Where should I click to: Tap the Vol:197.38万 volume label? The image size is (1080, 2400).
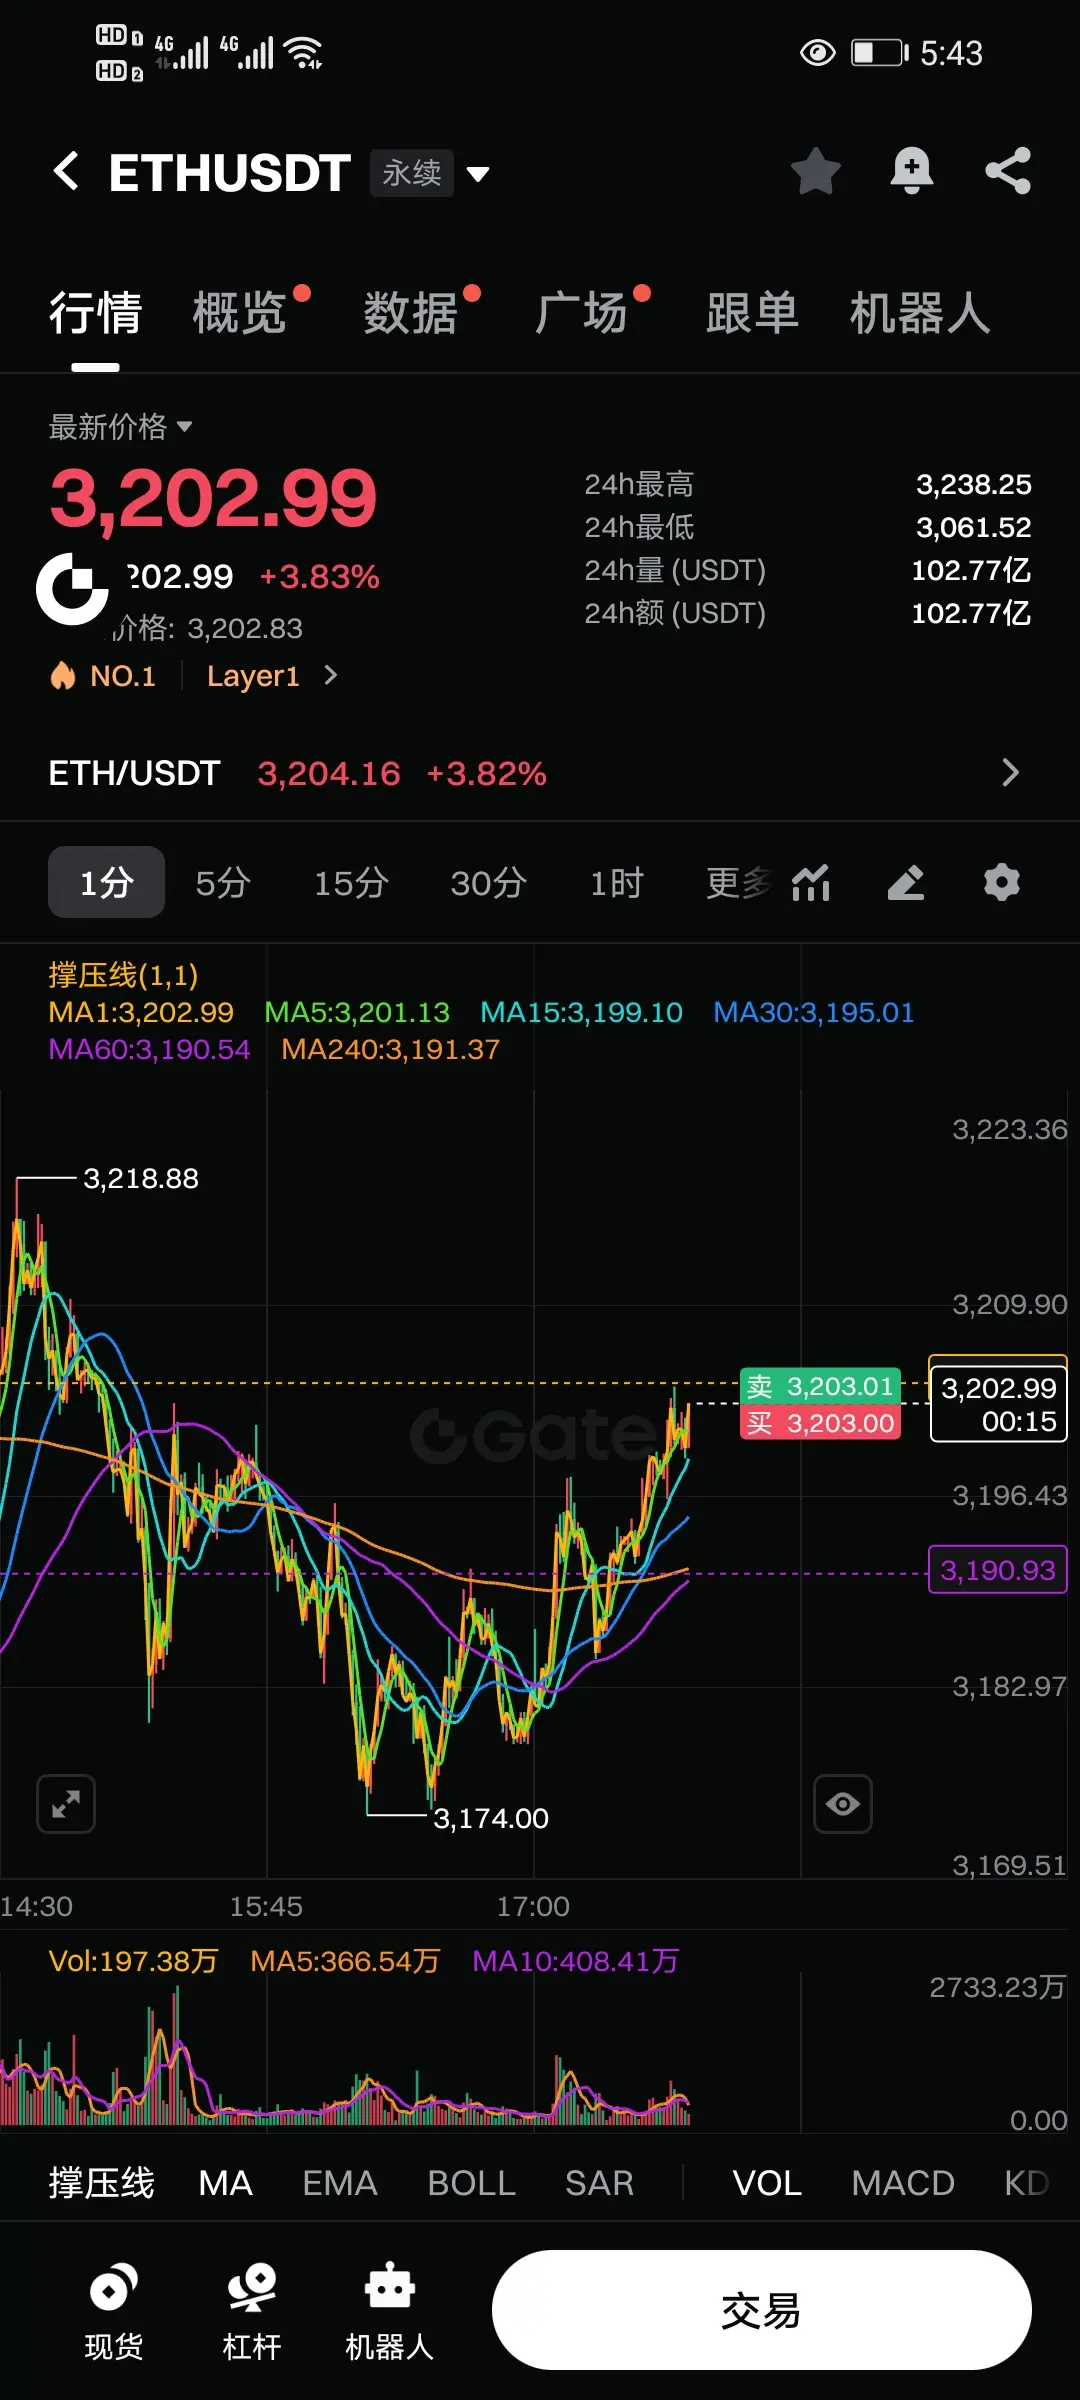[x=133, y=1961]
